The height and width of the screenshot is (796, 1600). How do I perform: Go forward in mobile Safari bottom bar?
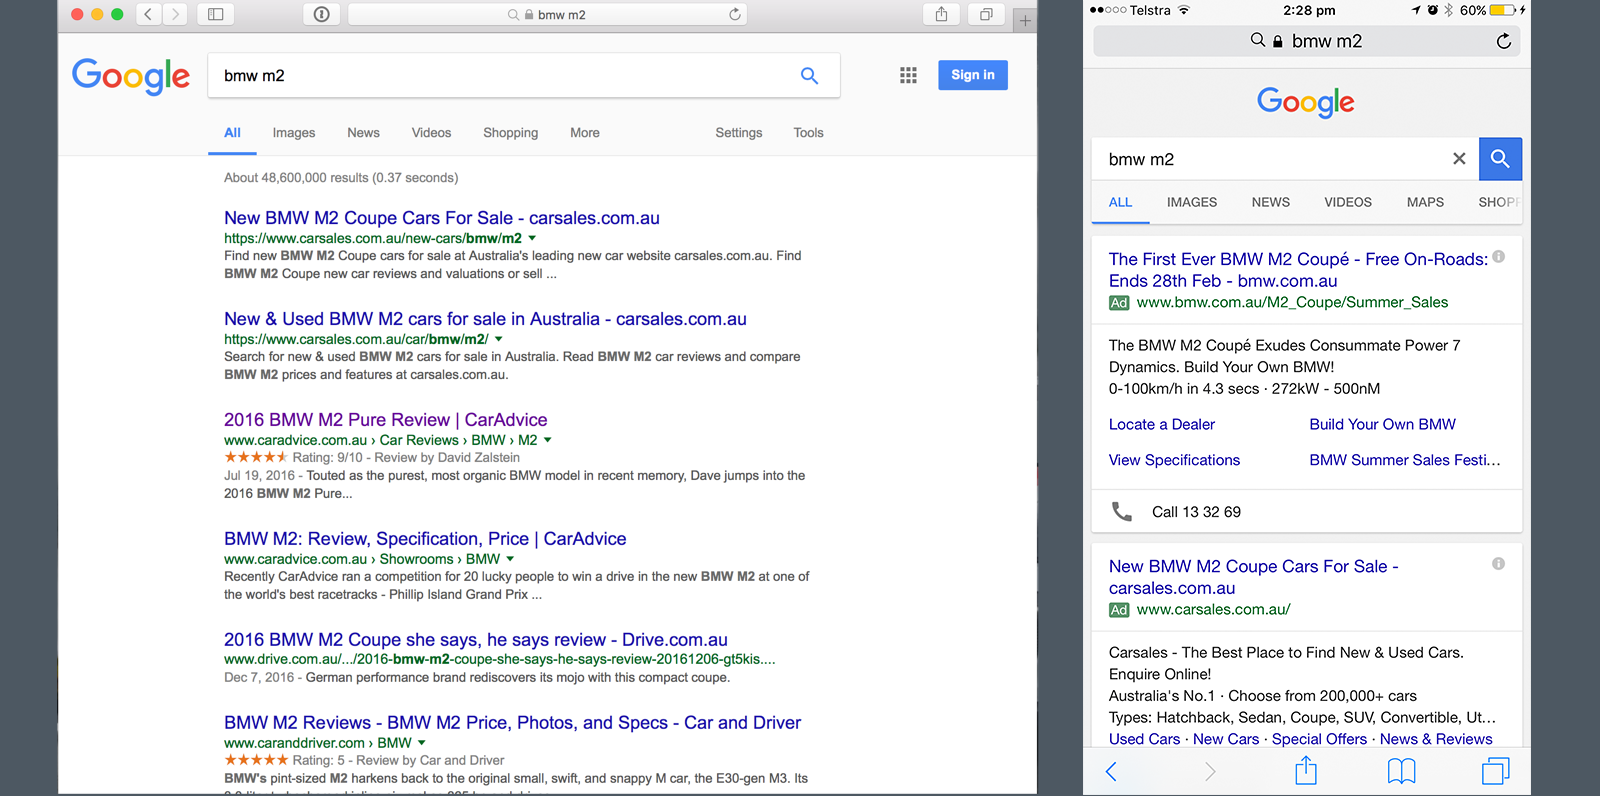click(x=1210, y=771)
